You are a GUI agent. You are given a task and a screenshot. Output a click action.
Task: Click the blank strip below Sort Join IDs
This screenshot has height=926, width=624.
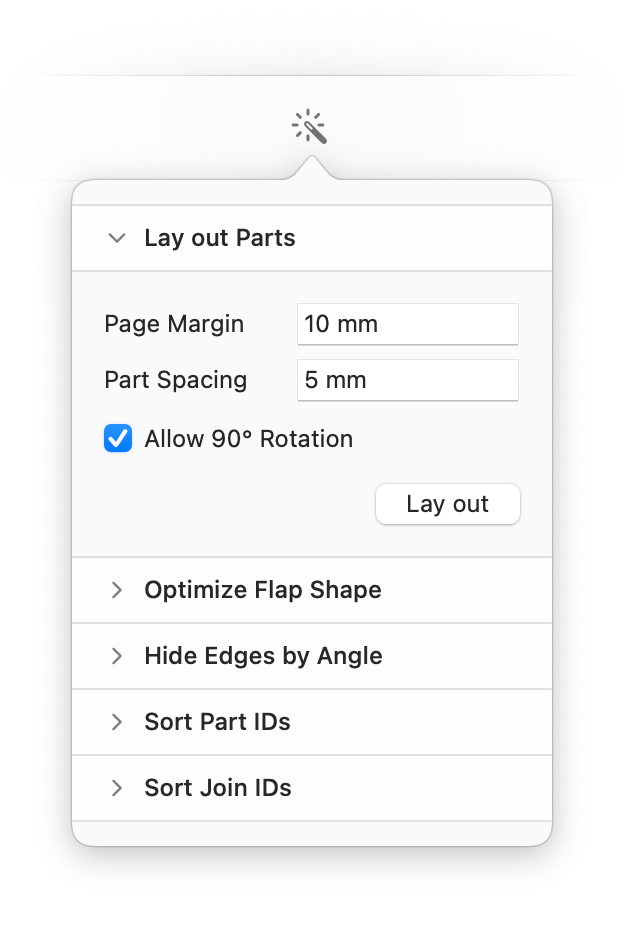(311, 833)
